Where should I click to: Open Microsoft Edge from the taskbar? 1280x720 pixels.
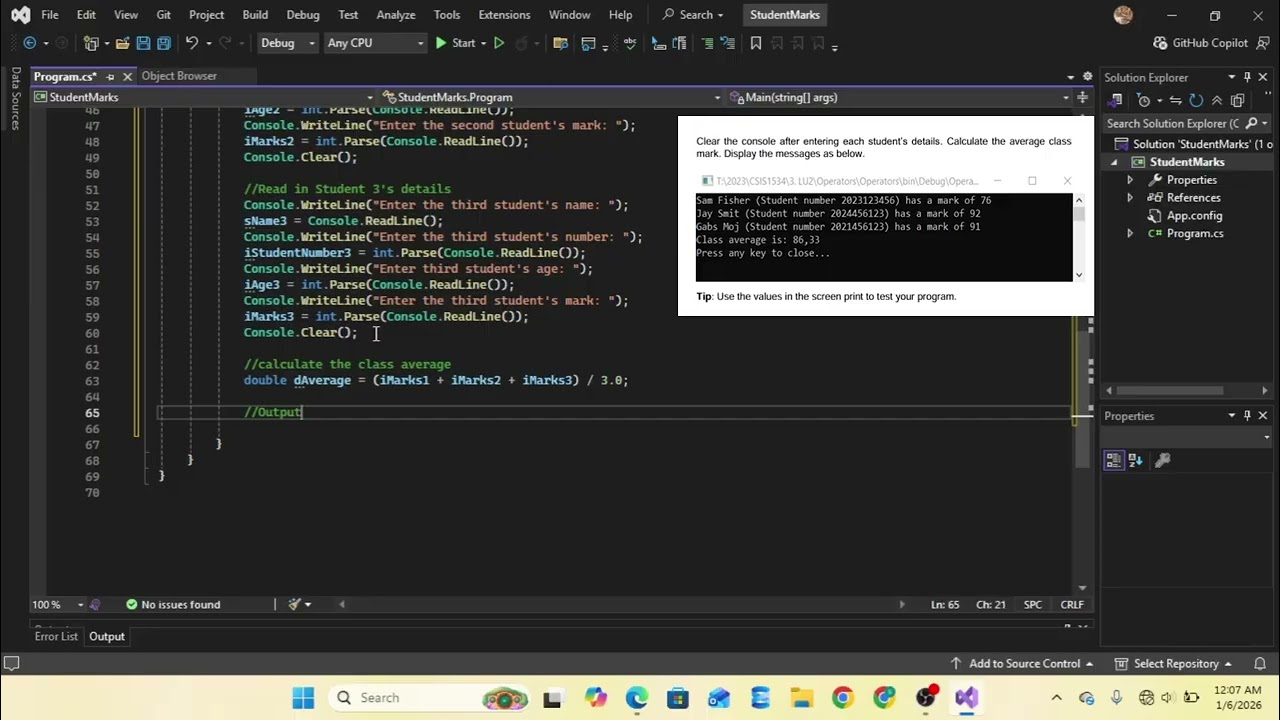point(637,698)
